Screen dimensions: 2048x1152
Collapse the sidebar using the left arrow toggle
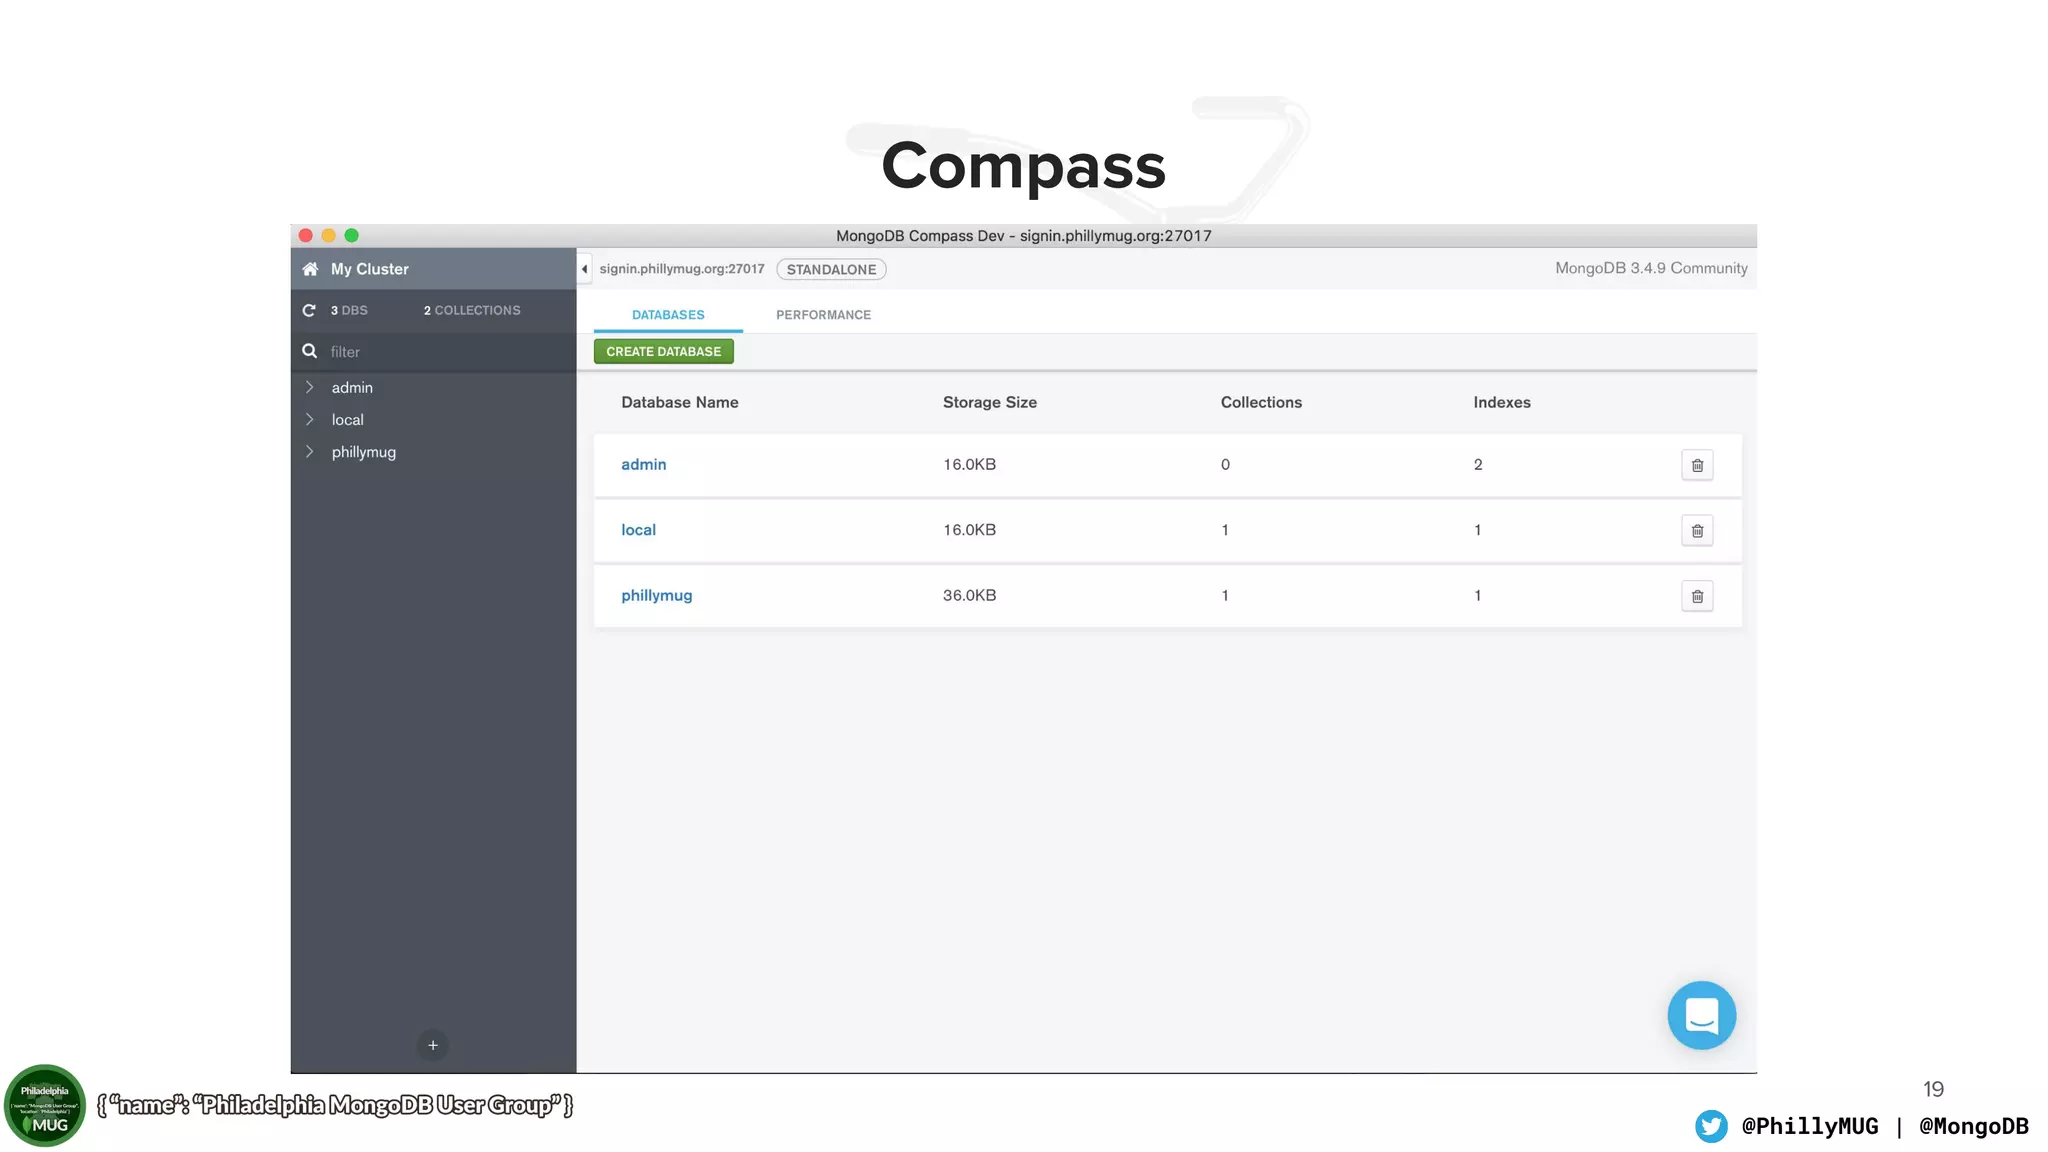click(584, 269)
